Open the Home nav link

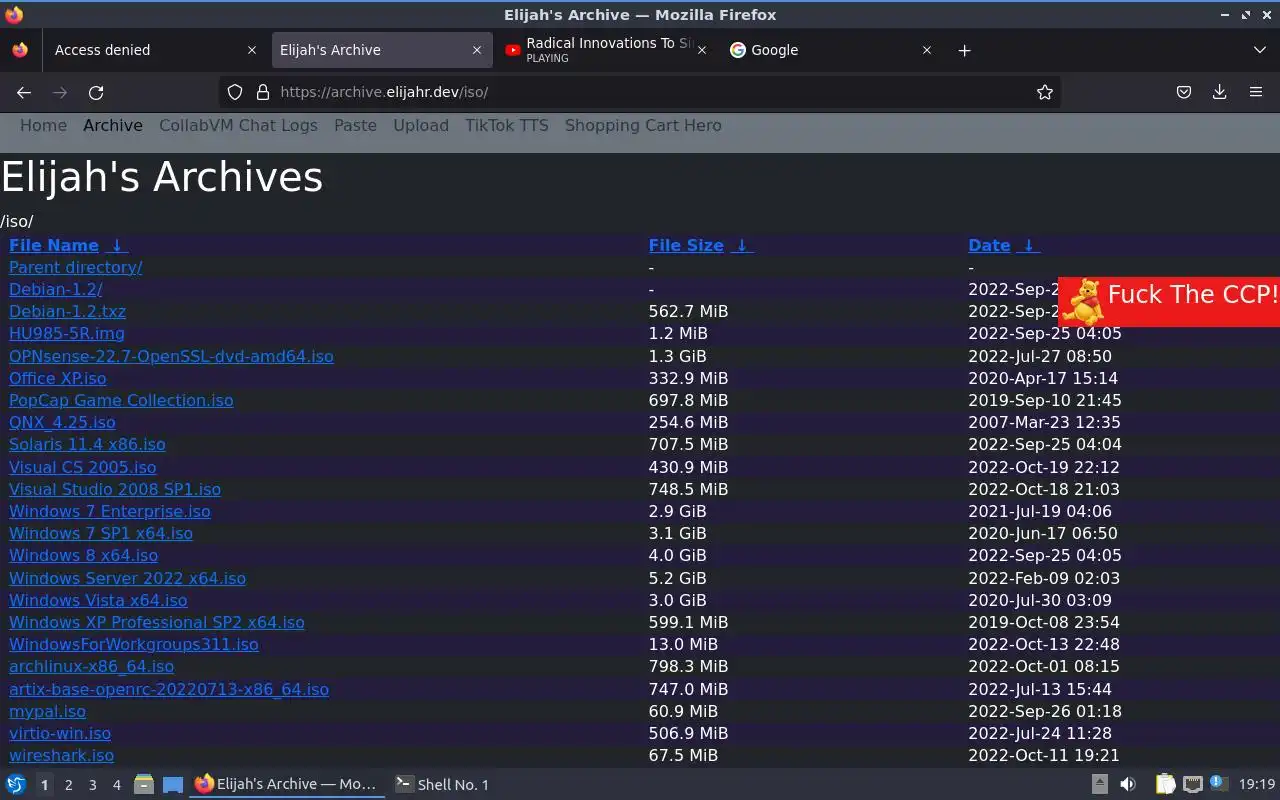[43, 125]
